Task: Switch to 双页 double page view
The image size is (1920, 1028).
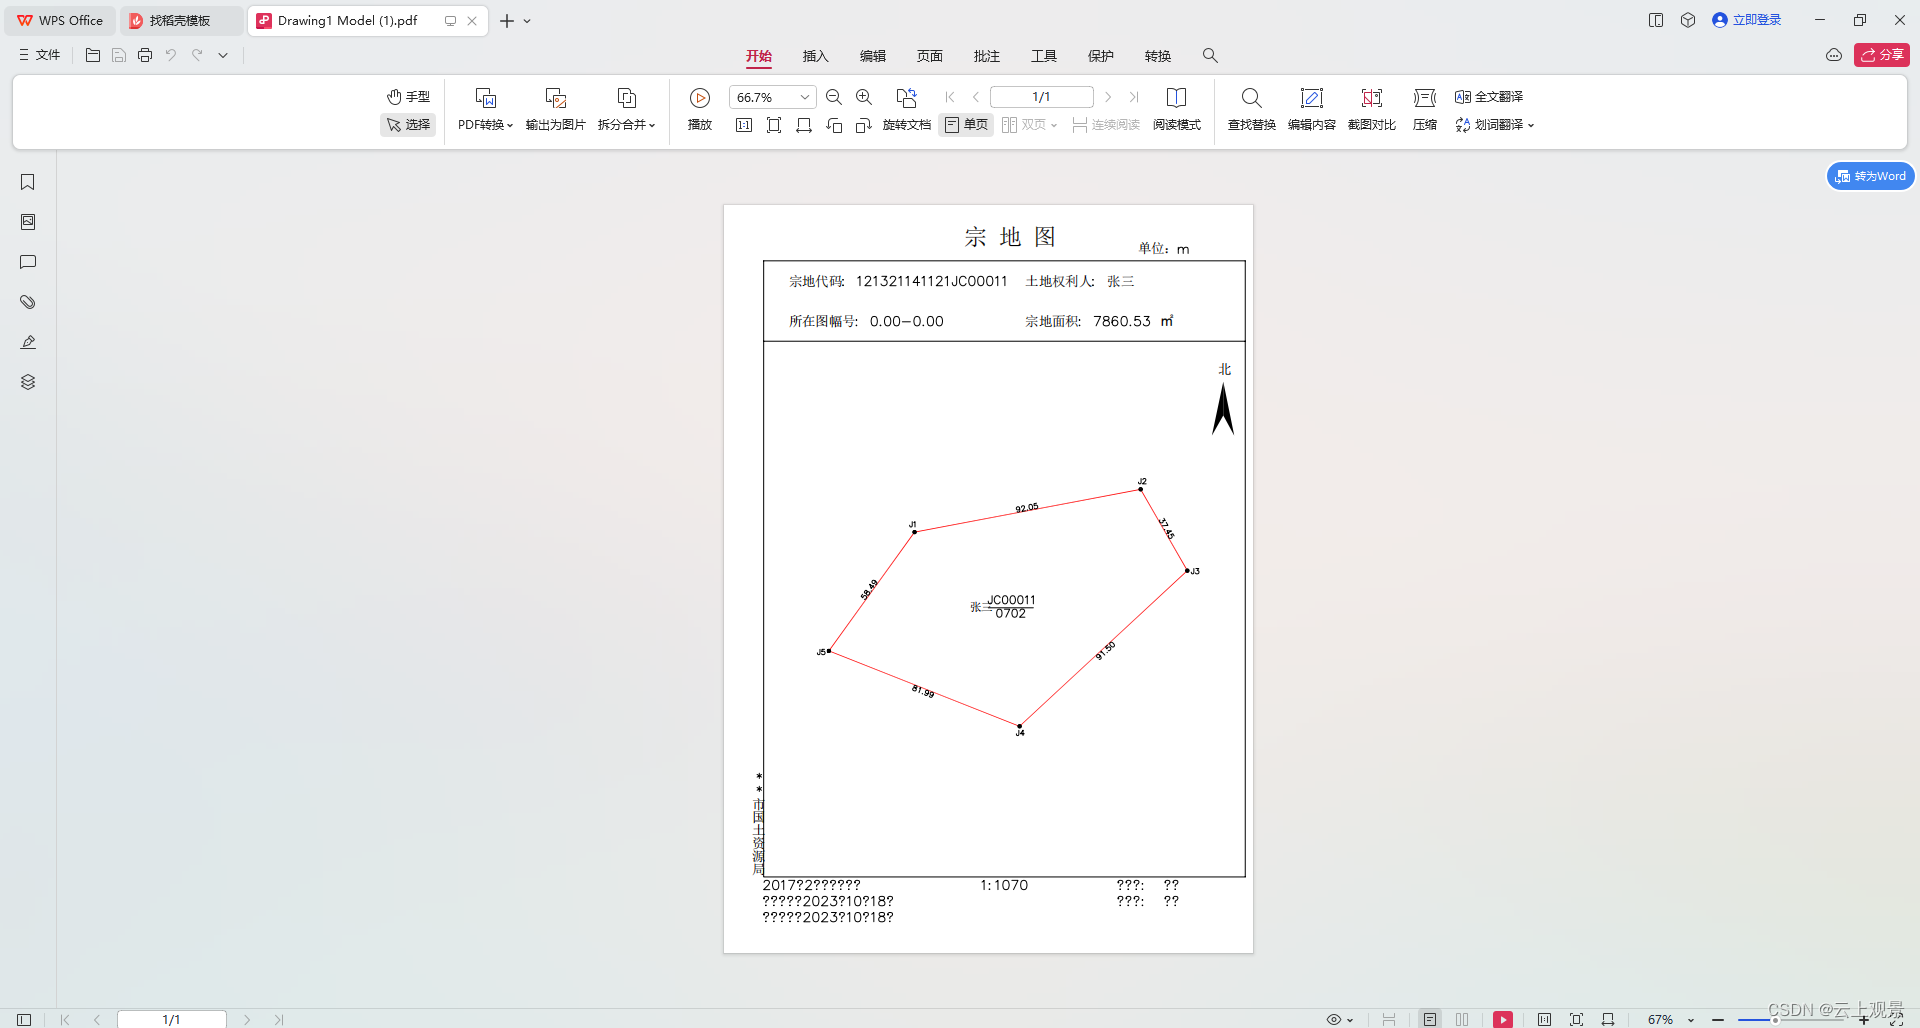Action: [1029, 125]
